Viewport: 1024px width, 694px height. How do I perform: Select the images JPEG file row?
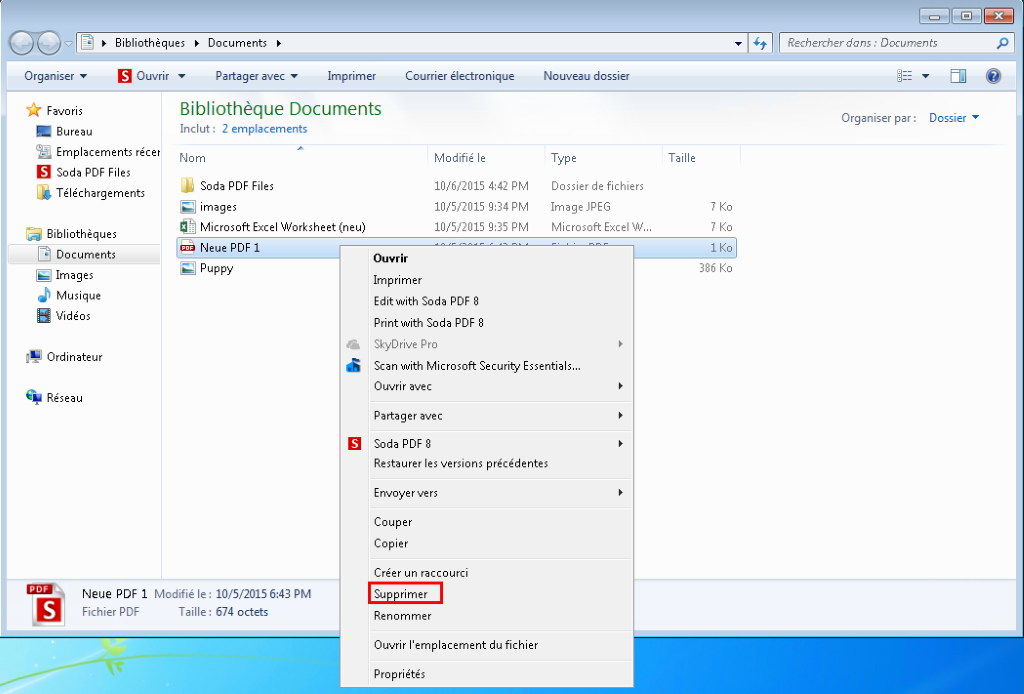point(456,206)
